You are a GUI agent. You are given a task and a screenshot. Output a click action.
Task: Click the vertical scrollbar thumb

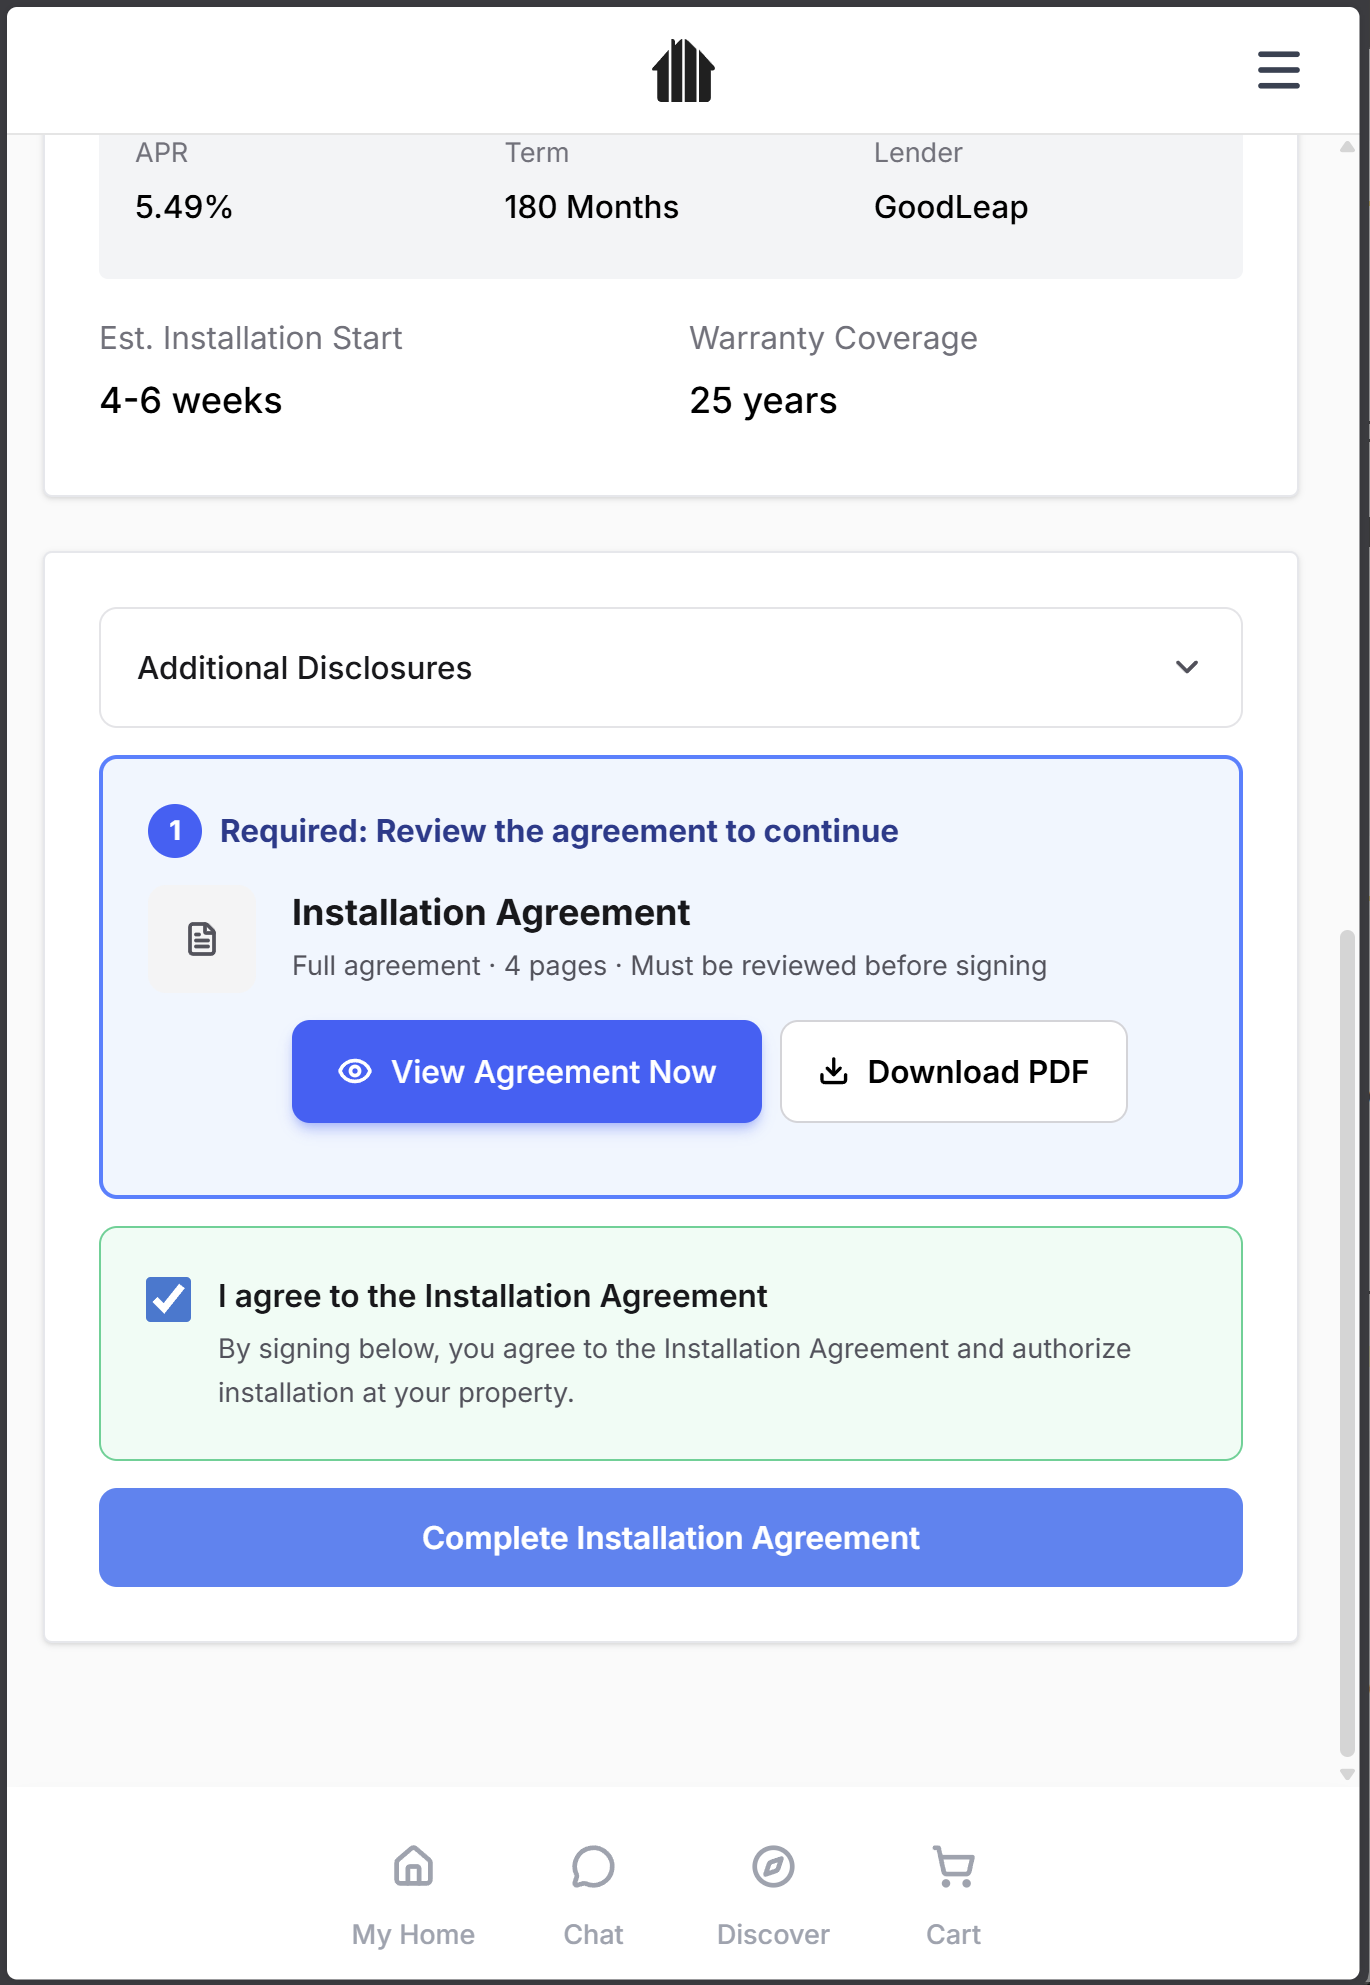click(1347, 1340)
